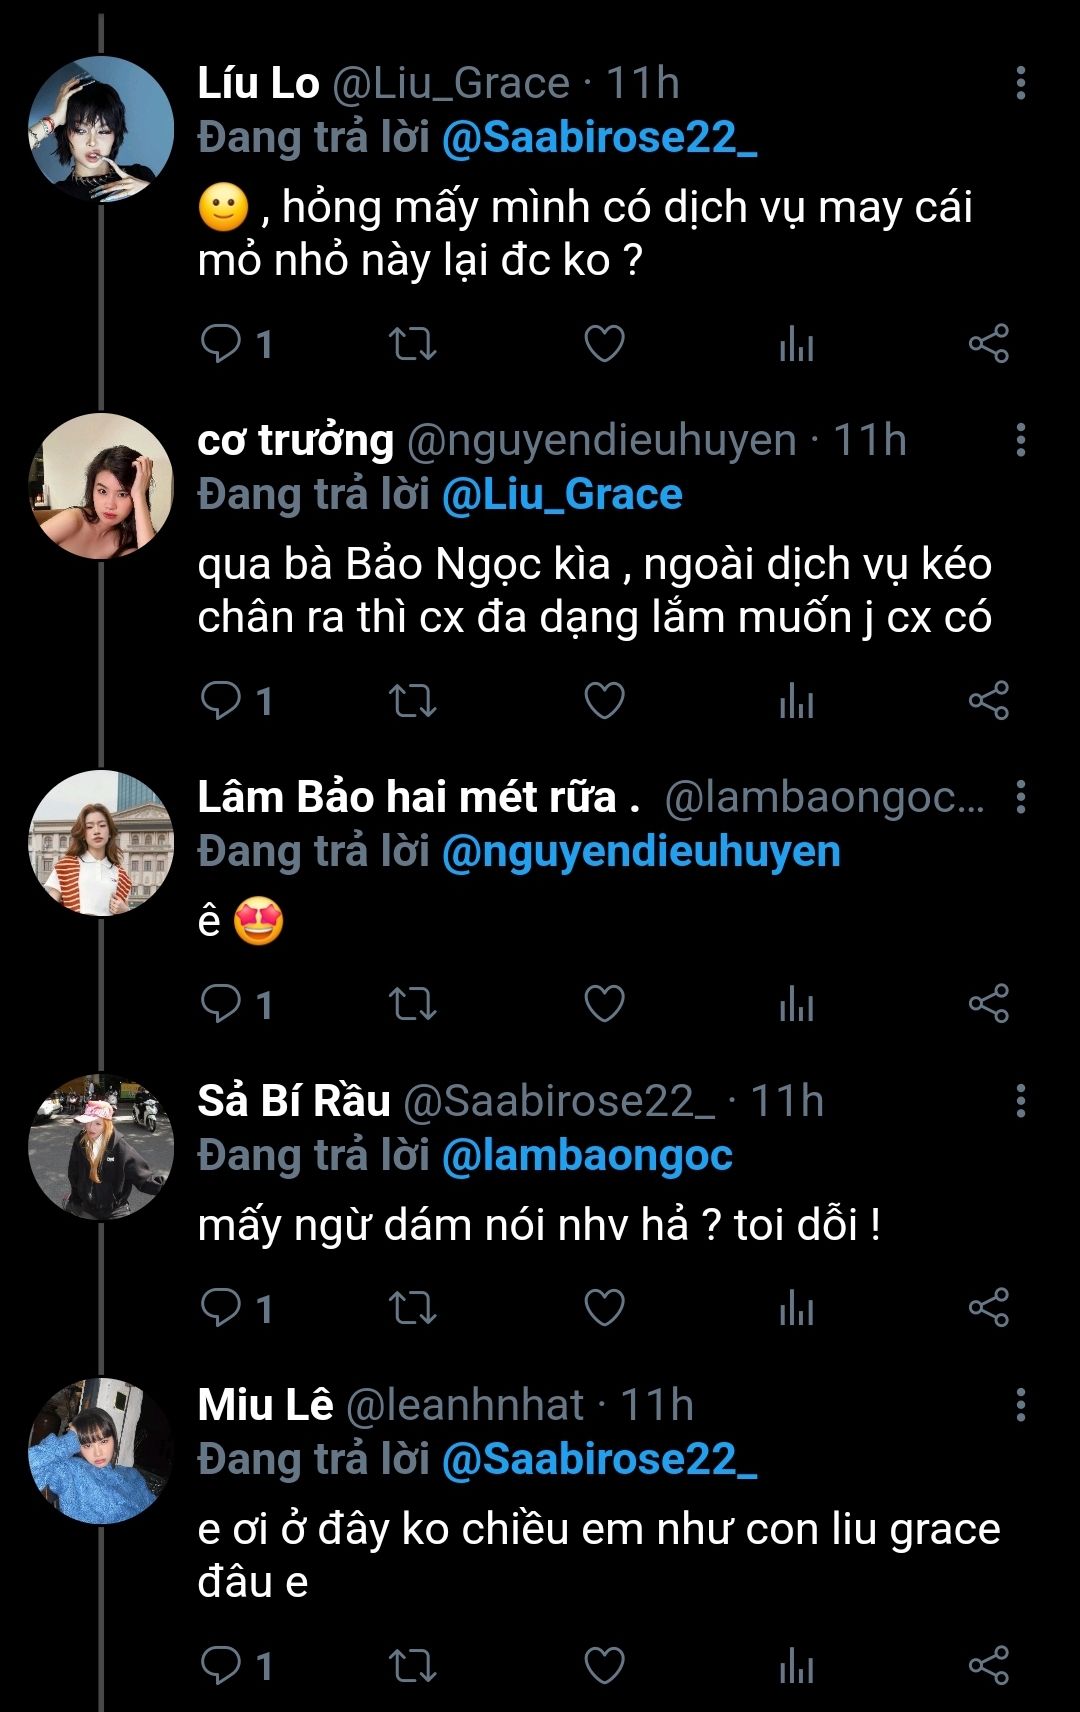Retweet cơ trưởng's reply

[412, 701]
